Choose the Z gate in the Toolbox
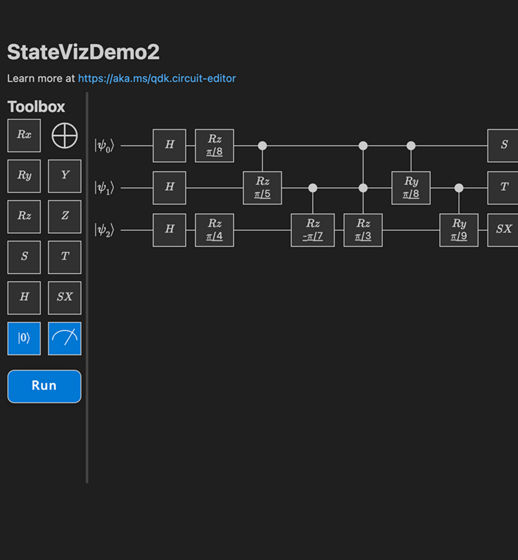 pos(65,216)
